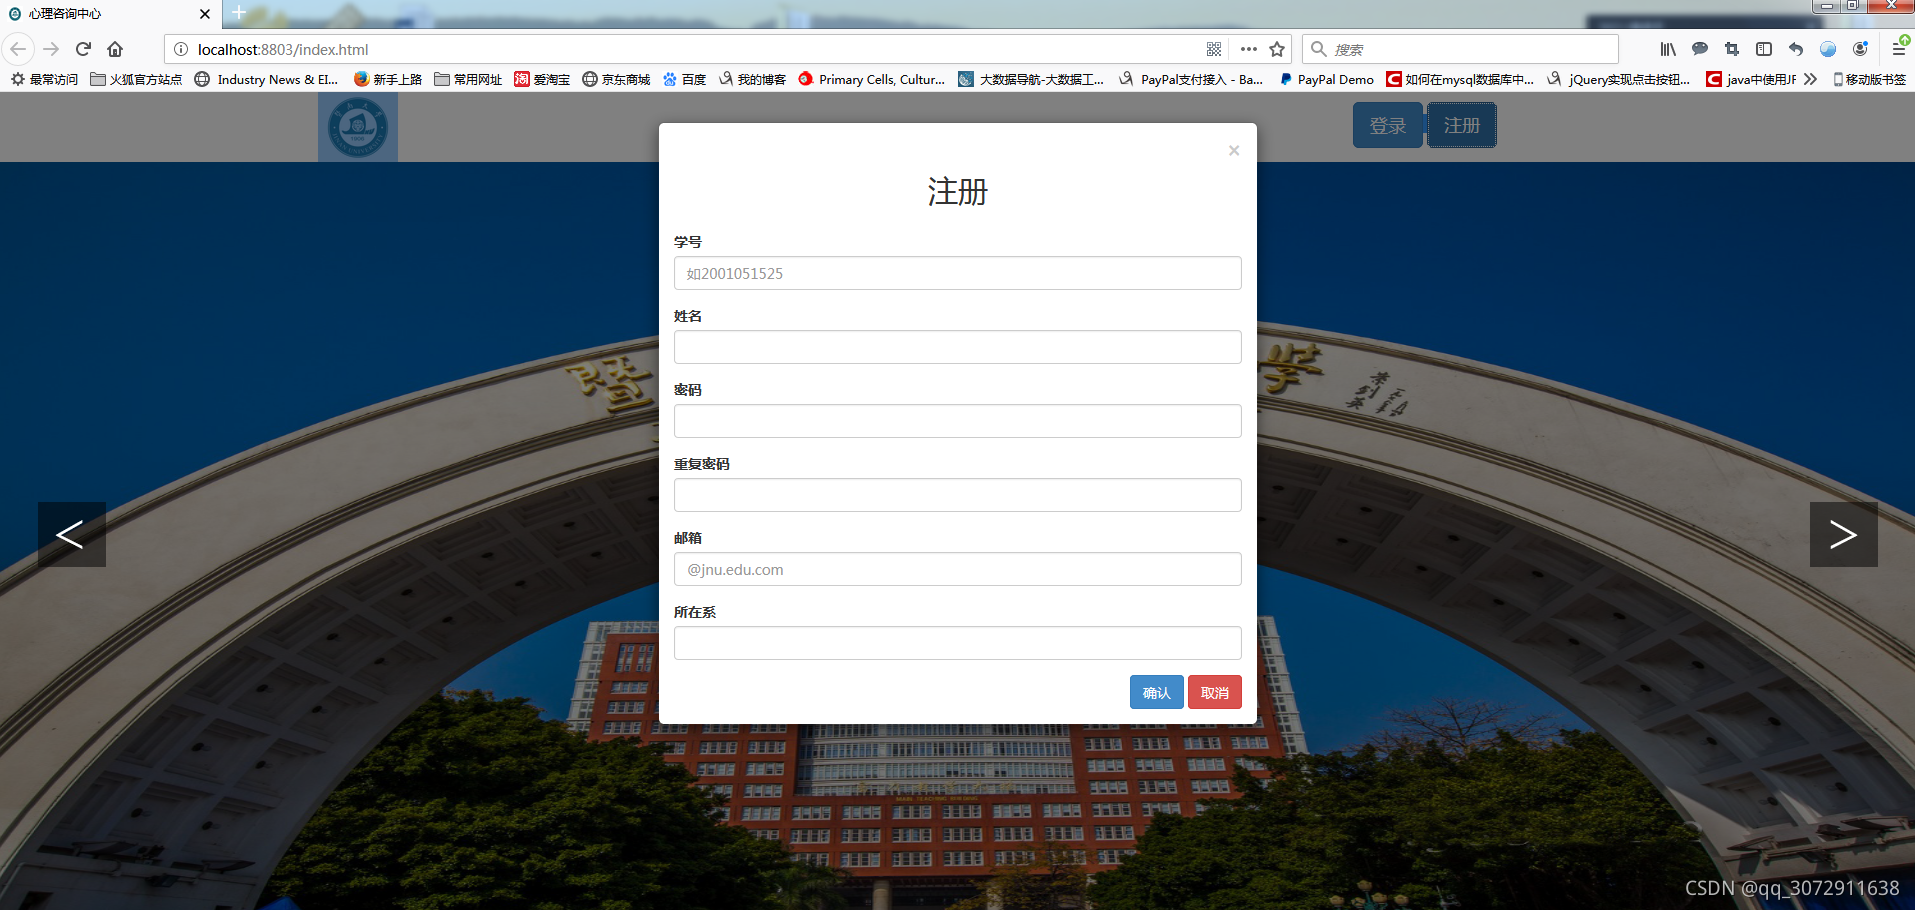
Task: Click the 注册 button in page header
Action: tap(1461, 126)
